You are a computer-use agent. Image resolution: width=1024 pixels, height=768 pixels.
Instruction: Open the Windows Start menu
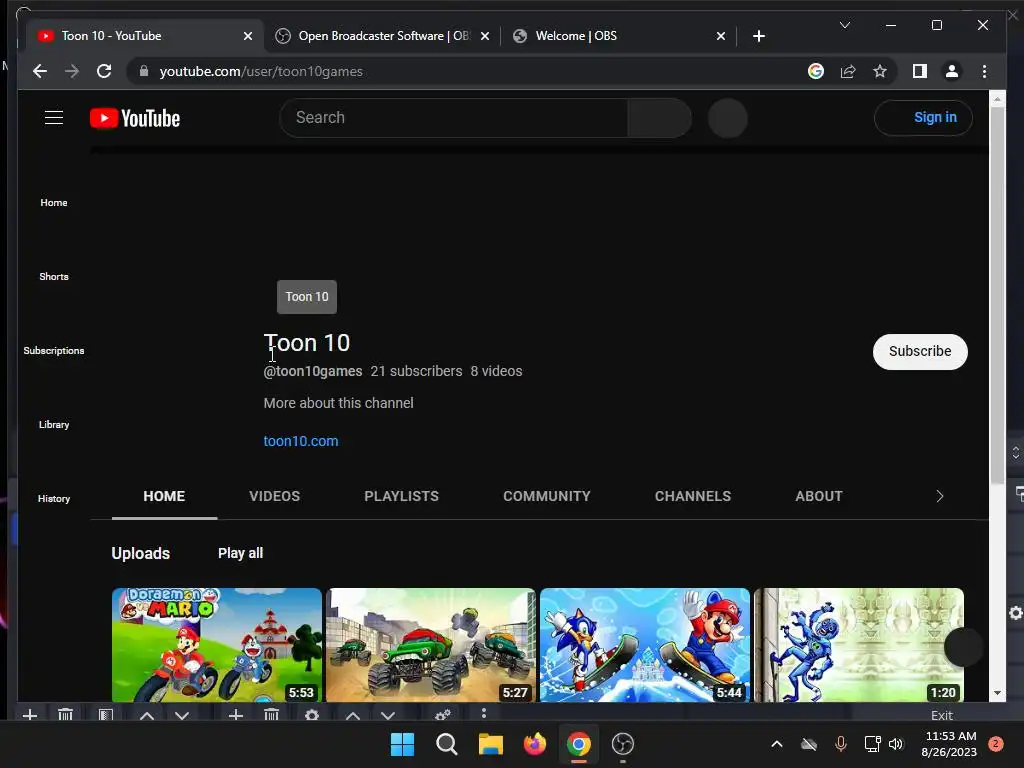(x=402, y=744)
